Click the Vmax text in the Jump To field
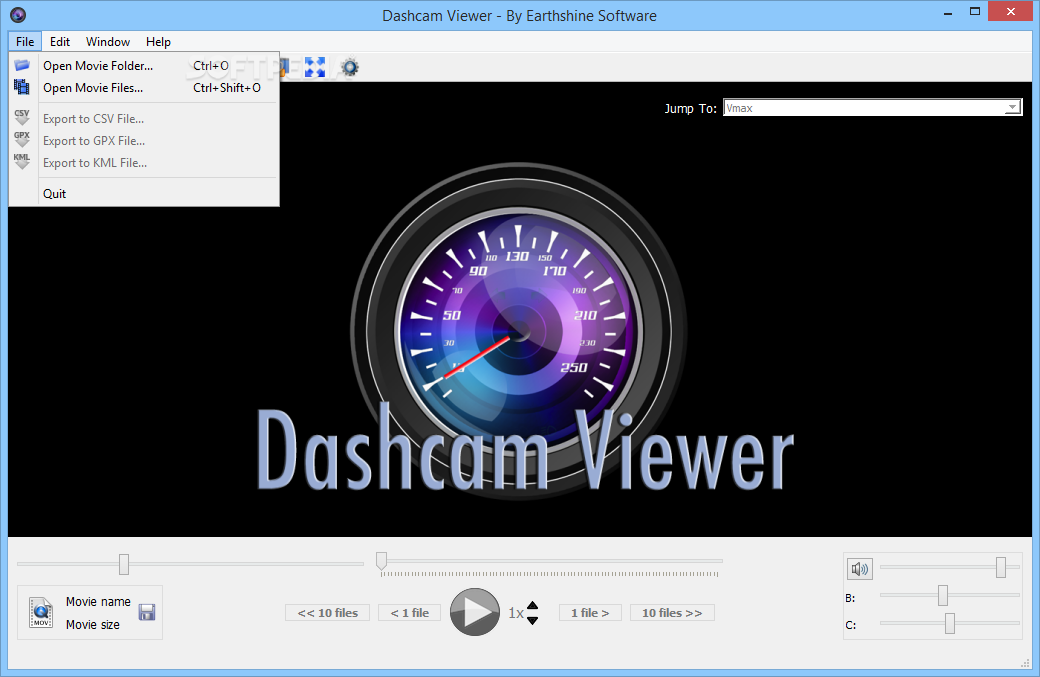This screenshot has width=1040, height=677. [x=739, y=108]
